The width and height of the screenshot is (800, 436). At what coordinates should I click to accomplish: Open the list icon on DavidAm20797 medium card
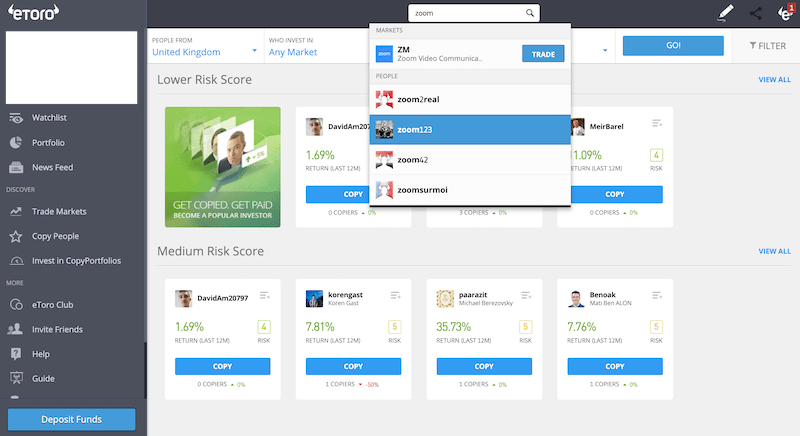tap(264, 295)
